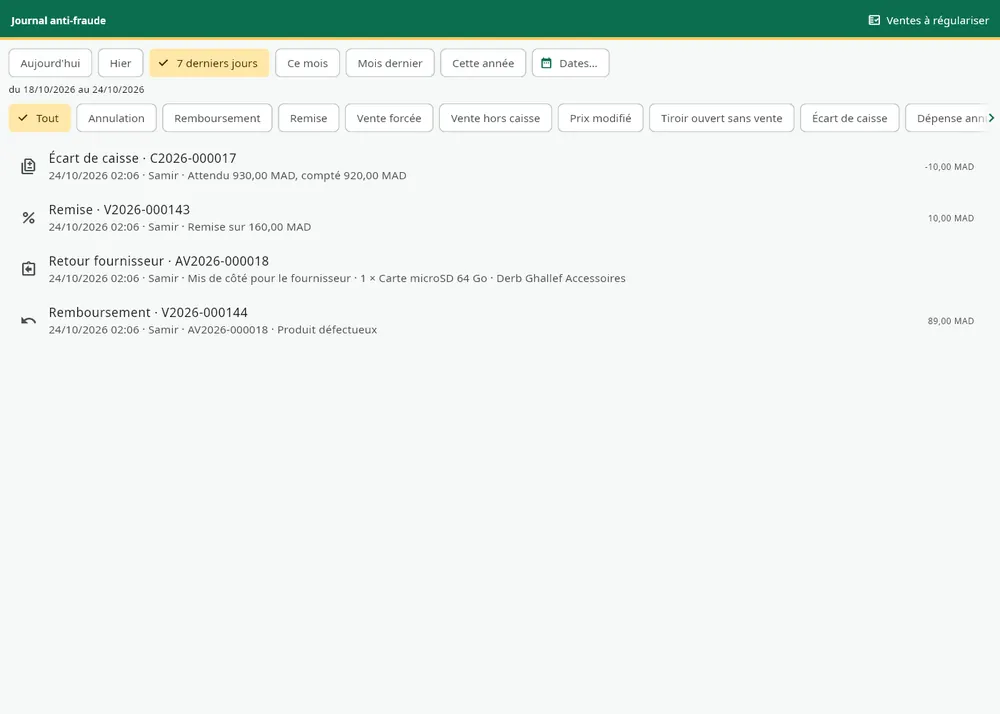Select Mois dernier period chip
This screenshot has height=714, width=1000.
(x=390, y=63)
